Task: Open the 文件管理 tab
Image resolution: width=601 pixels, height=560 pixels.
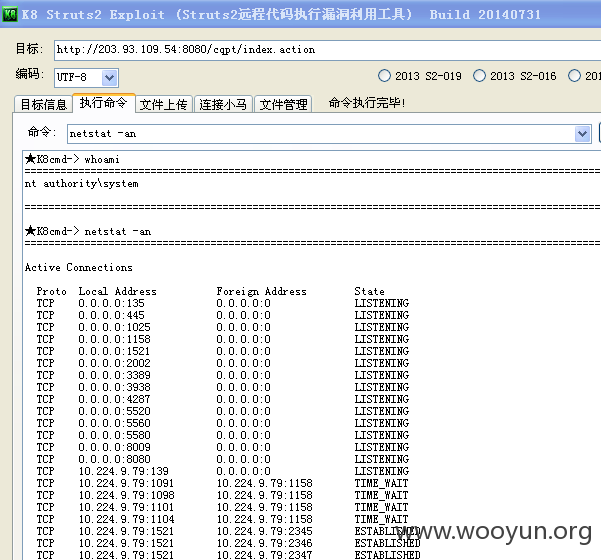Action: click(x=283, y=104)
